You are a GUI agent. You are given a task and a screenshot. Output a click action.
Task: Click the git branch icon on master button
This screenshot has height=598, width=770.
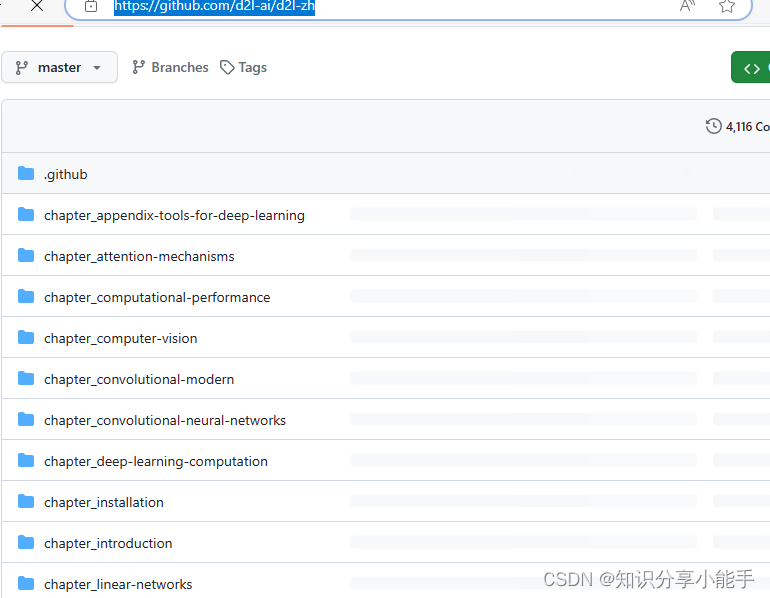(x=21, y=68)
